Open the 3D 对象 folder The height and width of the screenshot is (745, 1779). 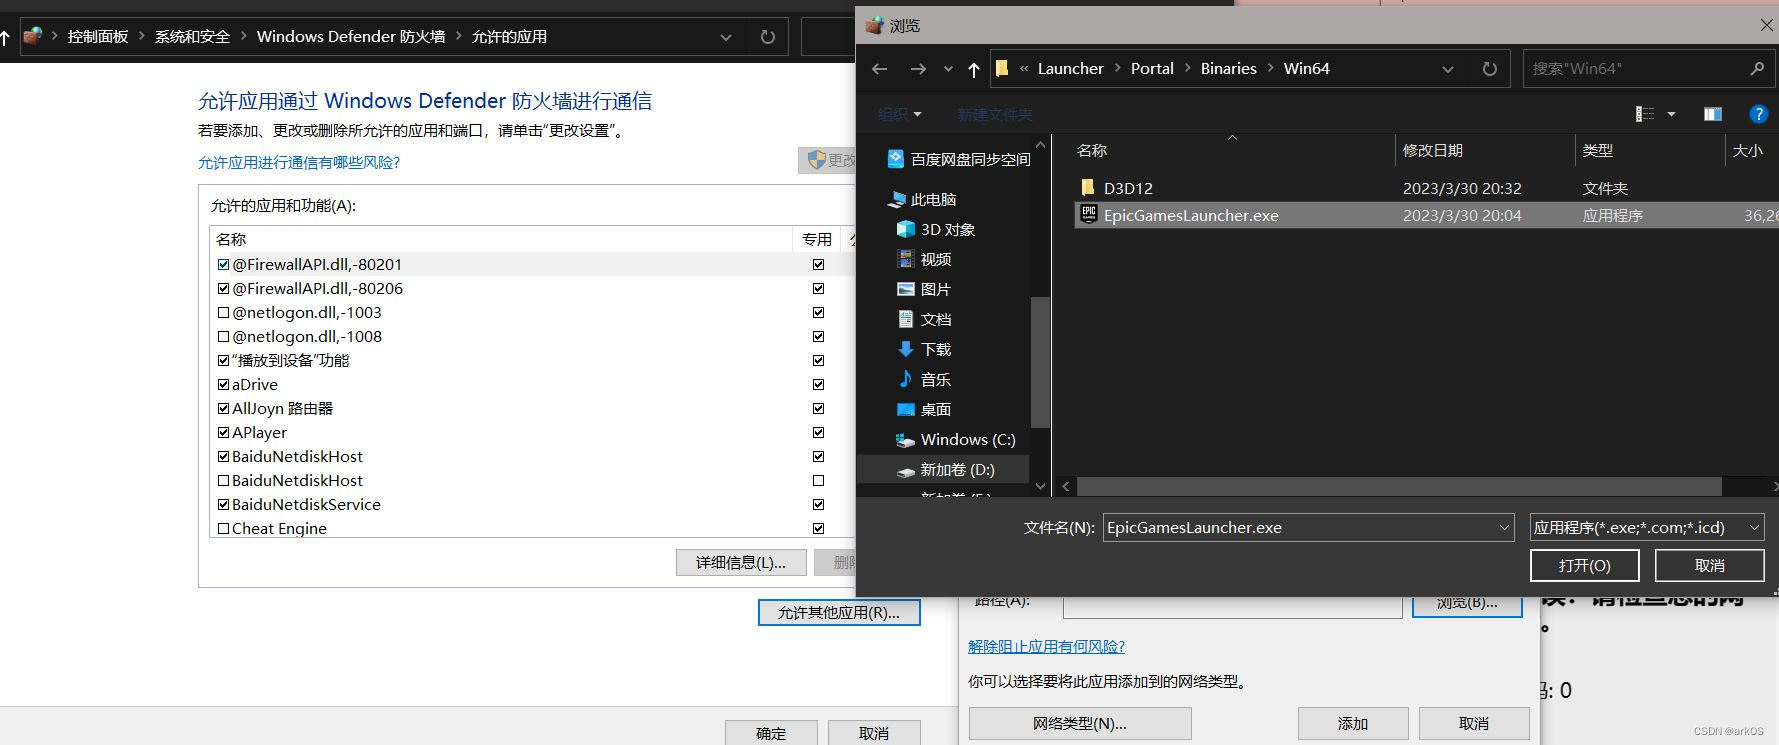click(936, 229)
